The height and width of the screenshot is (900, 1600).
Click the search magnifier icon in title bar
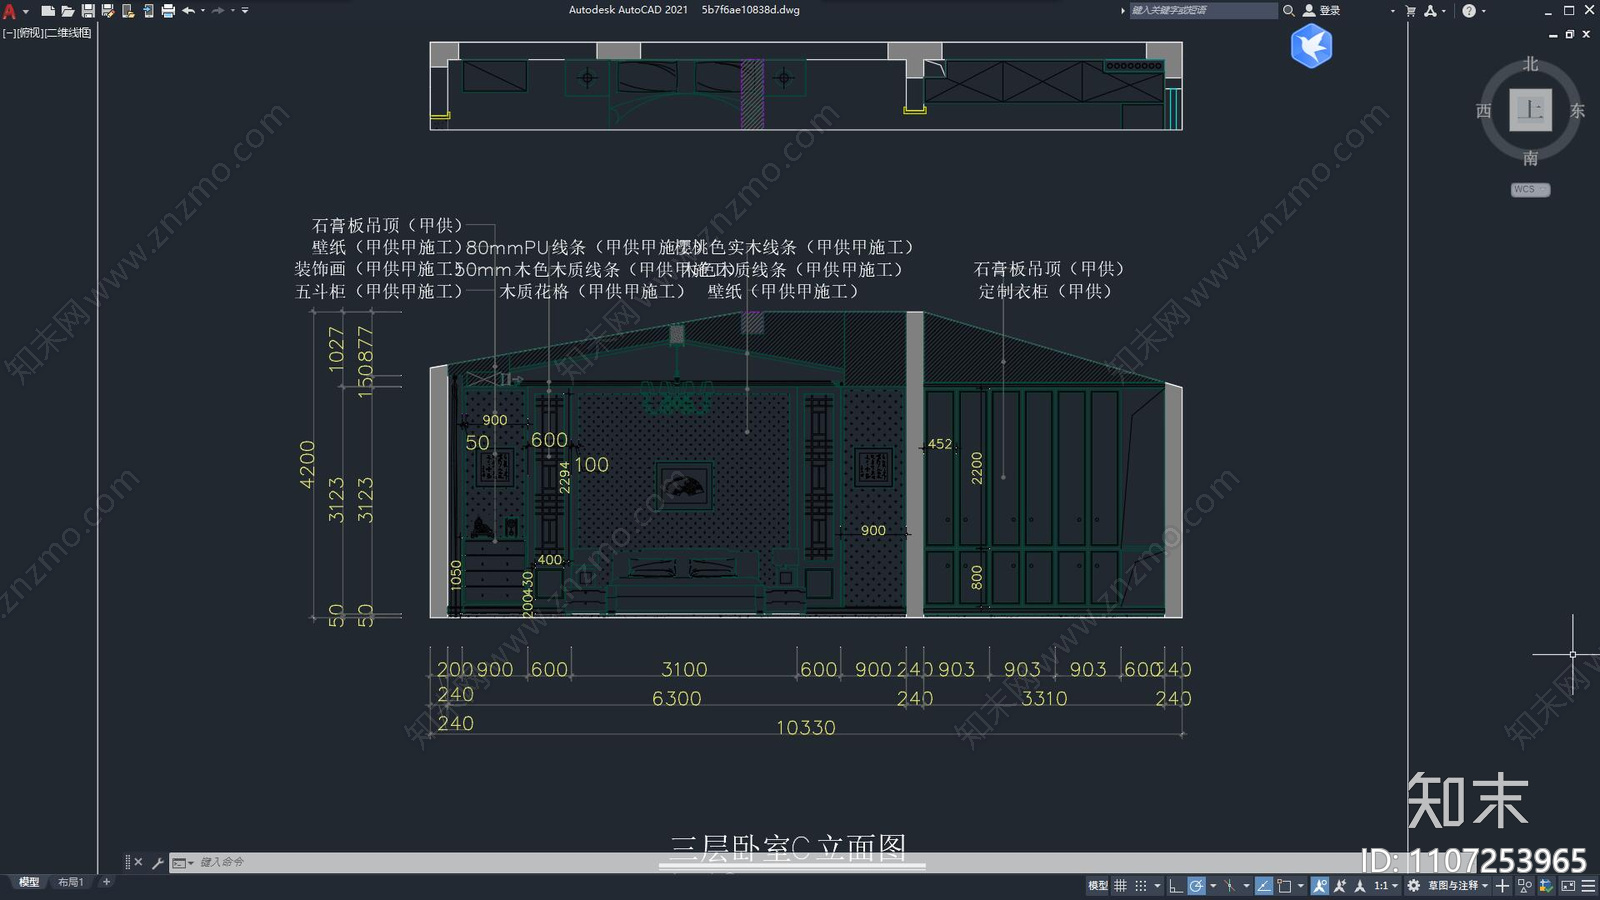click(1289, 11)
